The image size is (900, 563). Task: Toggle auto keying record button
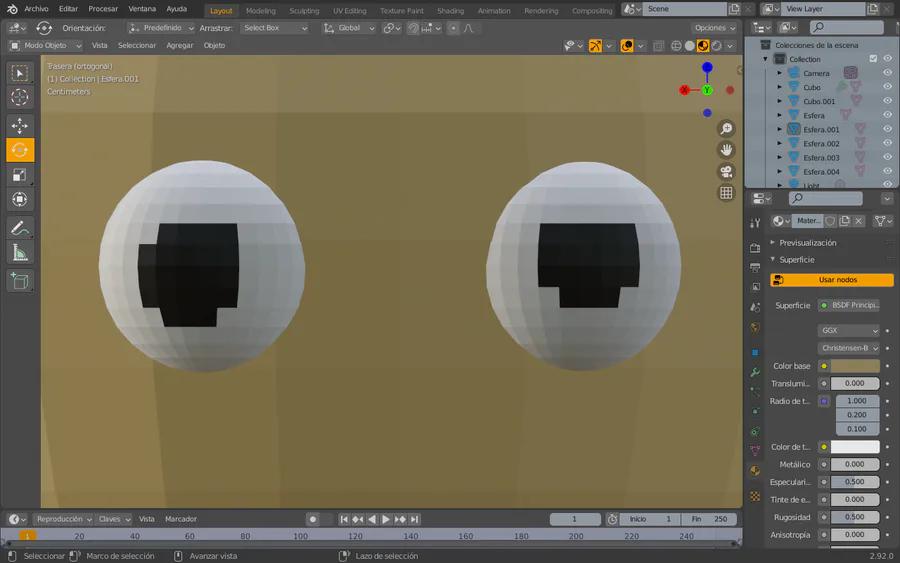coord(313,519)
